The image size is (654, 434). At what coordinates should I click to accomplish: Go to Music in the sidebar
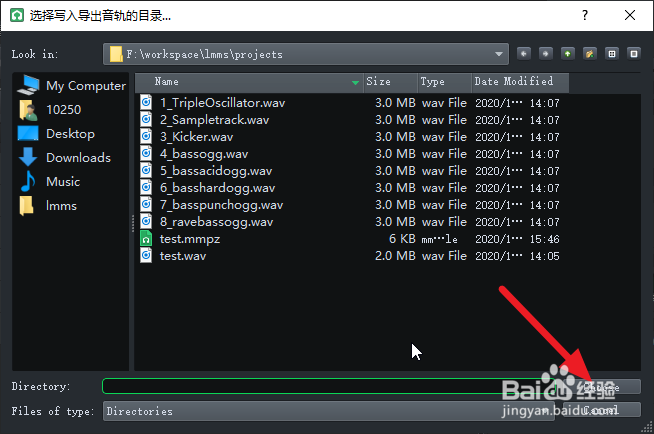[x=49, y=182]
